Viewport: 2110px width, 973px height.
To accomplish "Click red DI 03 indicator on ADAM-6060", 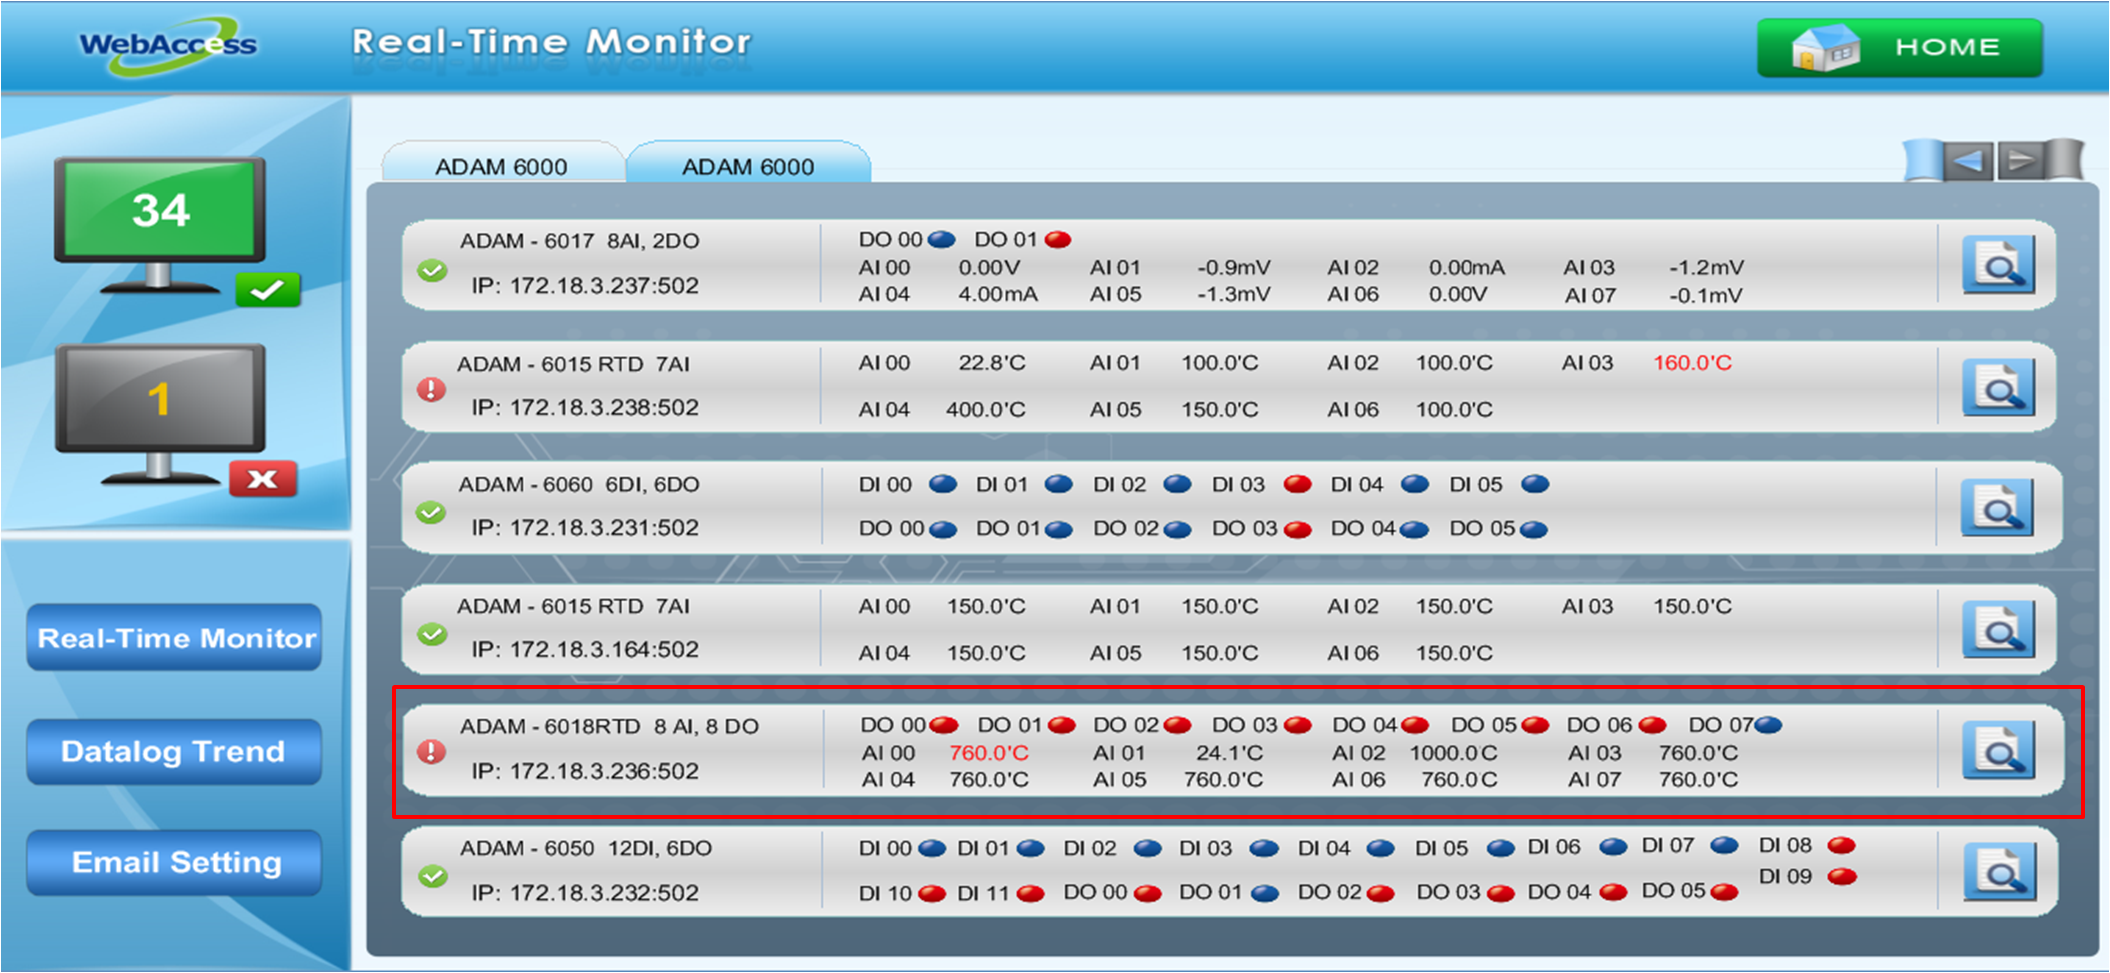I will pyautogui.click(x=1297, y=484).
